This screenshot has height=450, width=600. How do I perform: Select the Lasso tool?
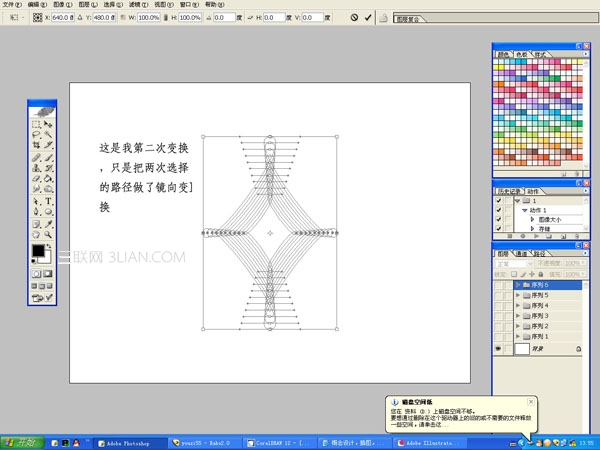point(36,135)
